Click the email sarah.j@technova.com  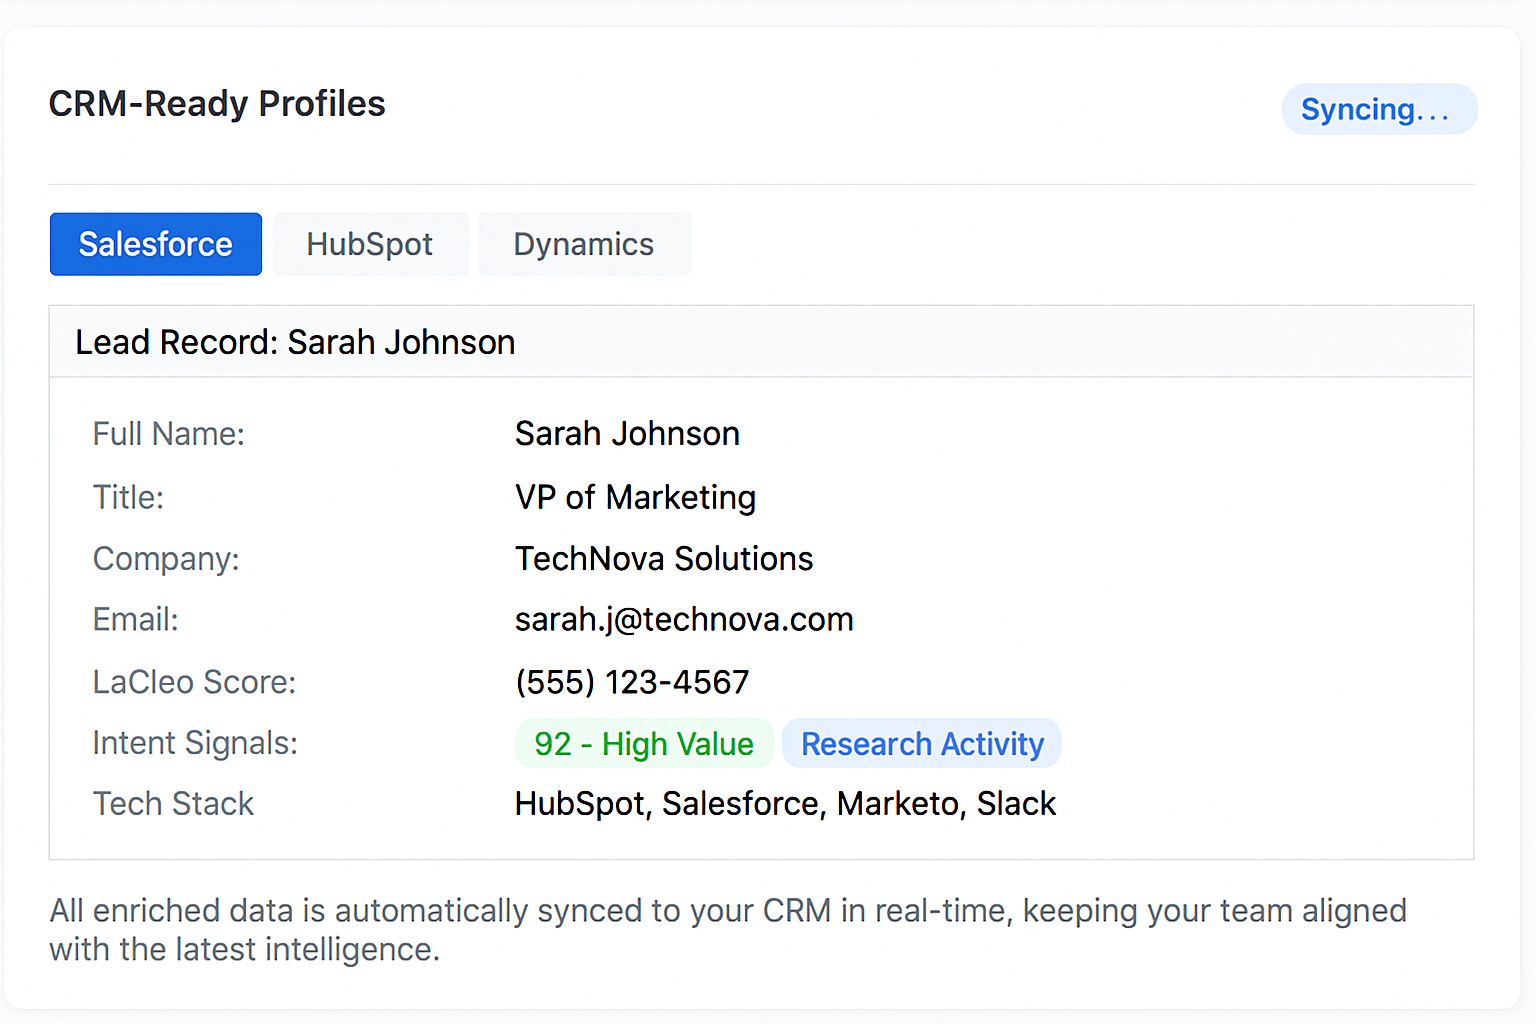(x=684, y=619)
